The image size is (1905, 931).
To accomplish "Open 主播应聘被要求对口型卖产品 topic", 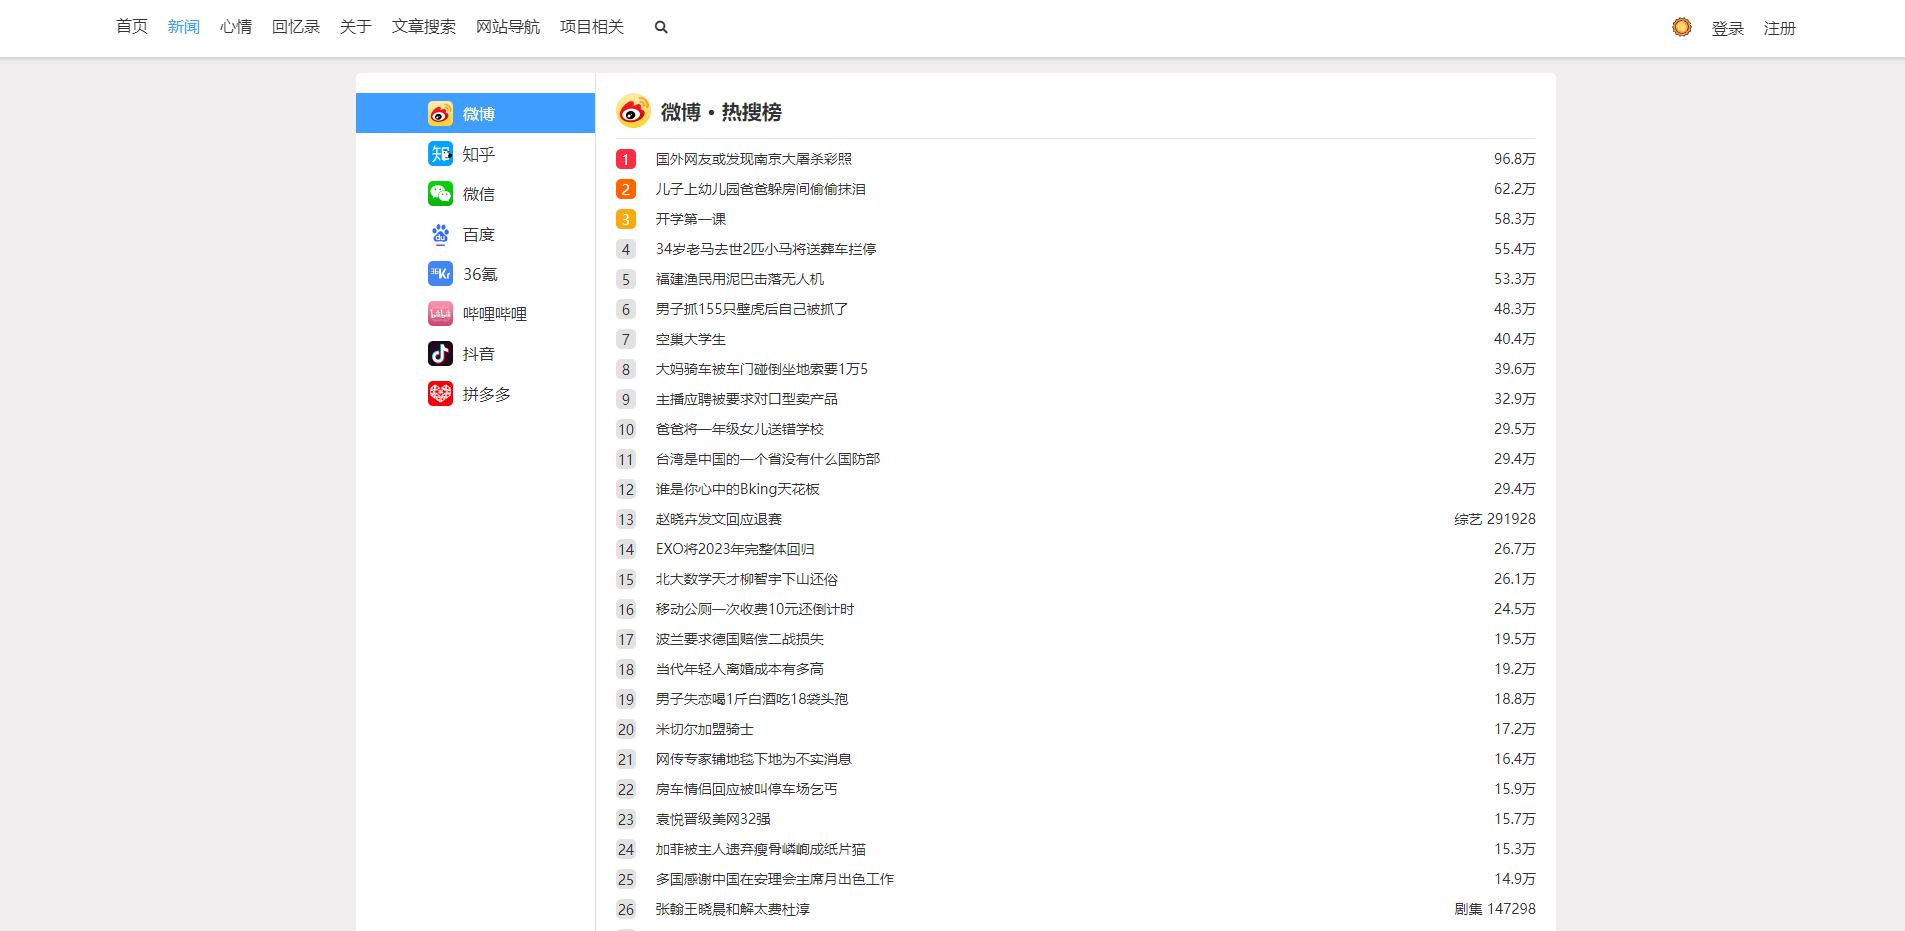I will click(747, 399).
